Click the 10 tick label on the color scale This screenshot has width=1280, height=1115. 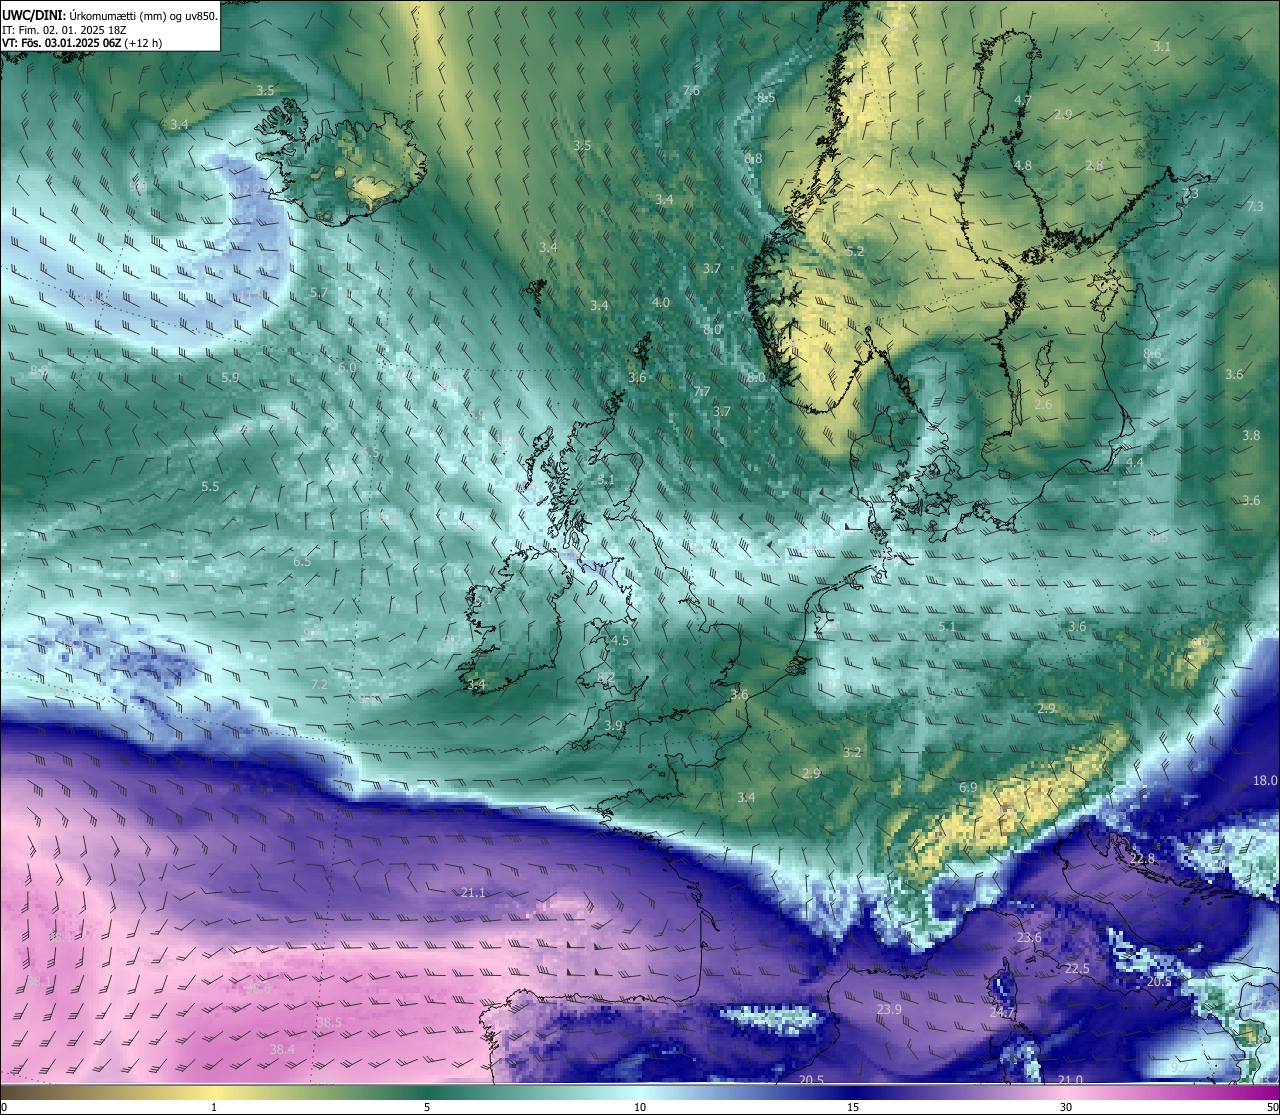click(x=640, y=1108)
